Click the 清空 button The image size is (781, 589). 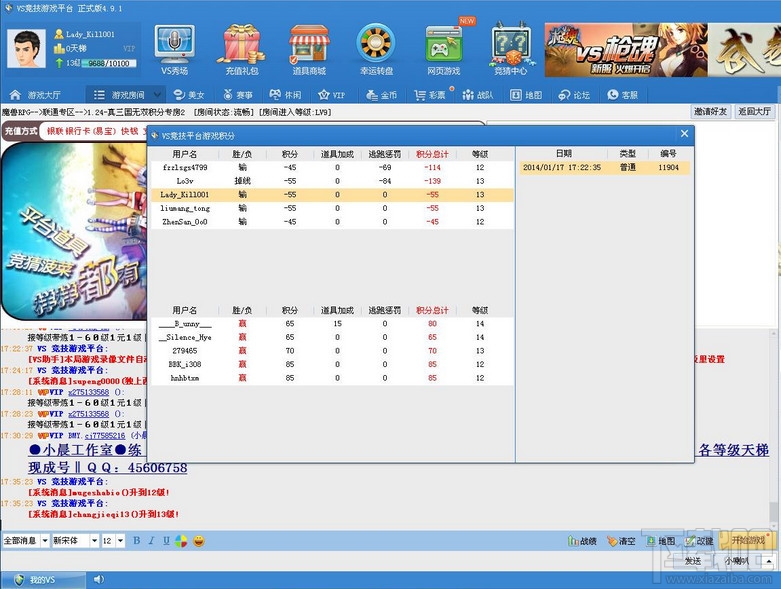(621, 541)
